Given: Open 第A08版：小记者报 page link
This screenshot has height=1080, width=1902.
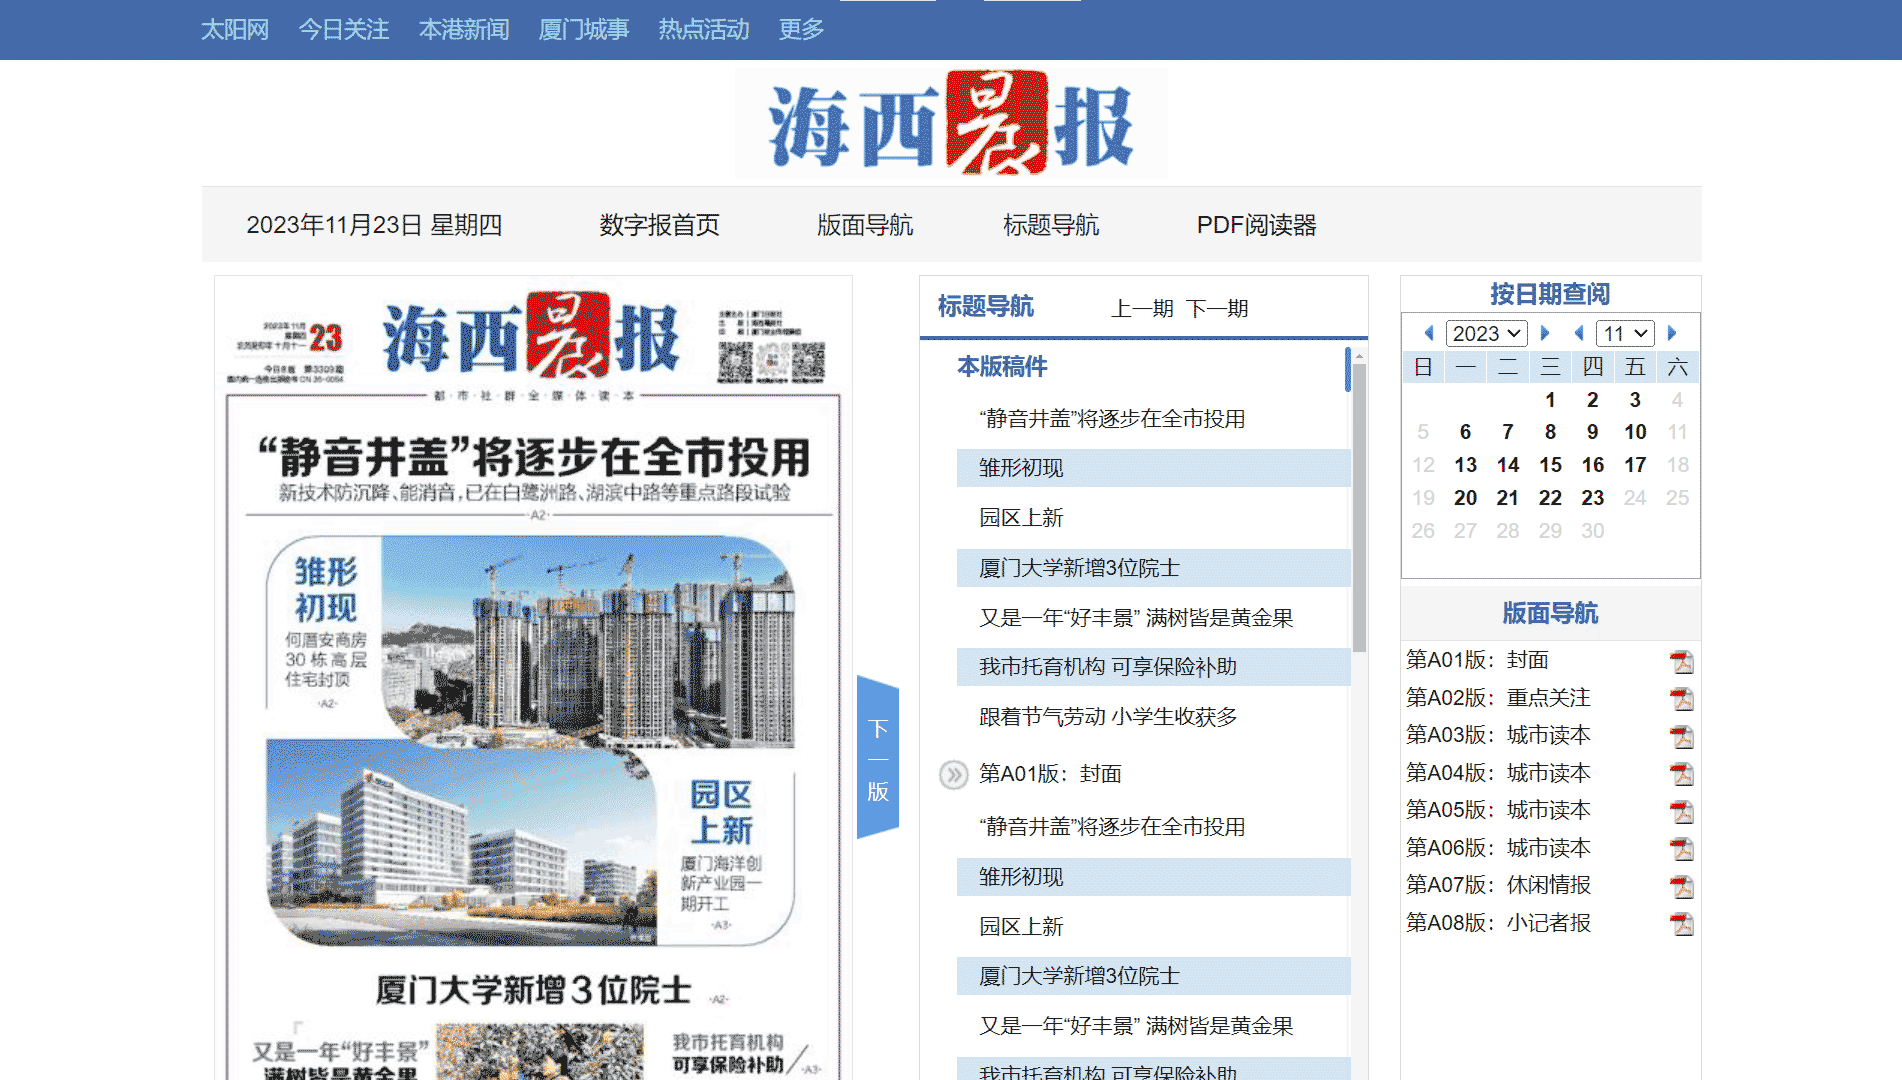Looking at the screenshot, I should tap(1498, 923).
